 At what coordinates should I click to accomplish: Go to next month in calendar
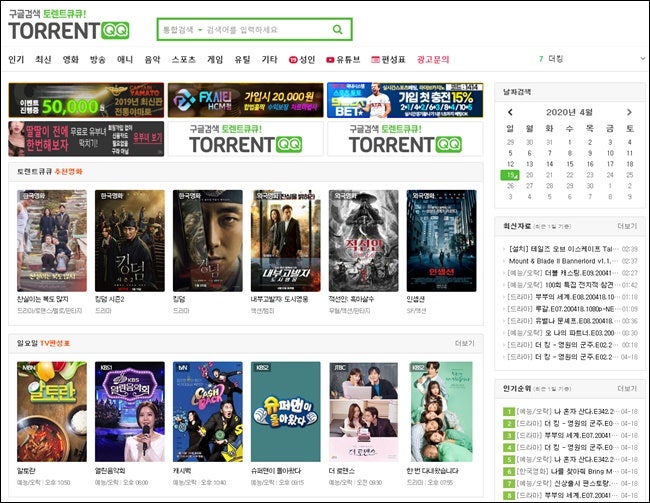(629, 112)
